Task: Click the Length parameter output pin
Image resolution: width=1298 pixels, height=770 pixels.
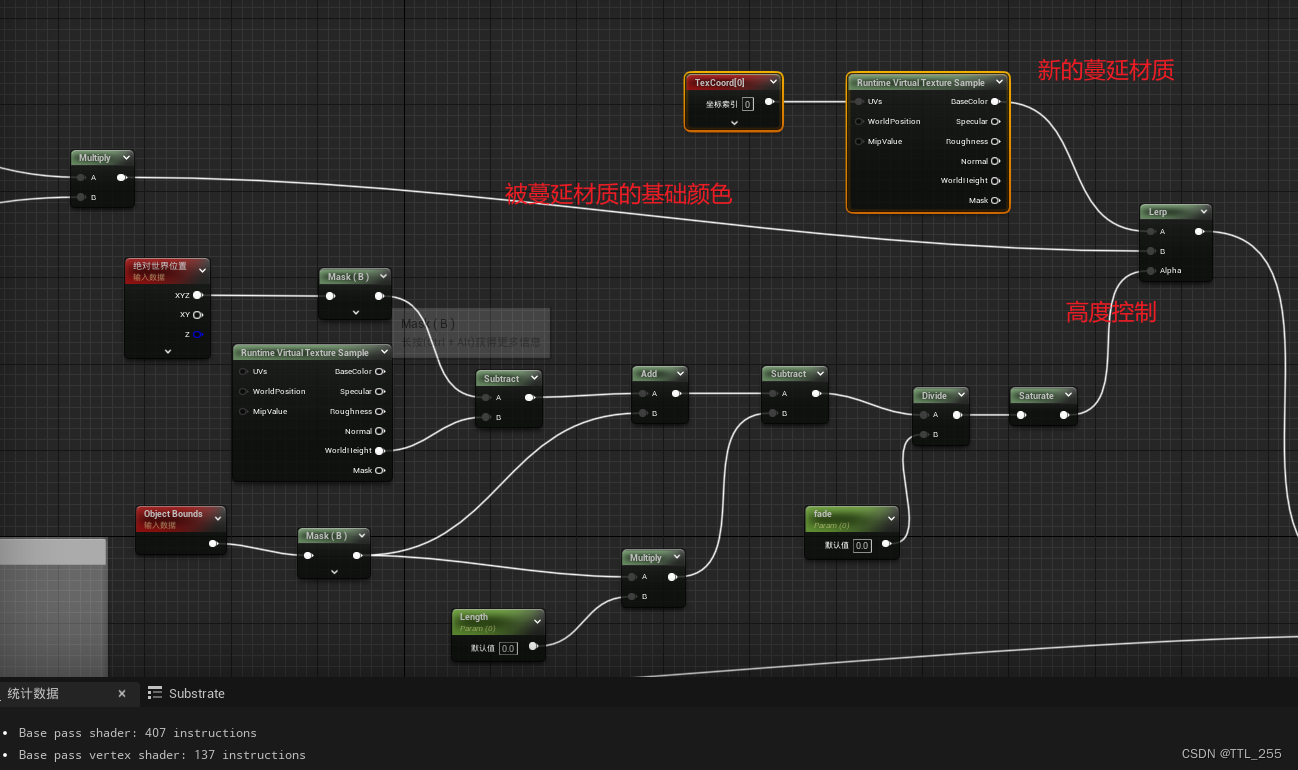Action: [533, 647]
